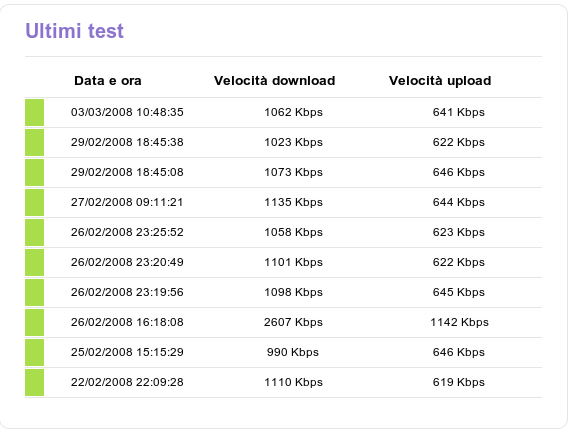Image resolution: width=575 pixels, height=435 pixels.
Task: Click the 'Velocità download' column header
Action: [275, 81]
